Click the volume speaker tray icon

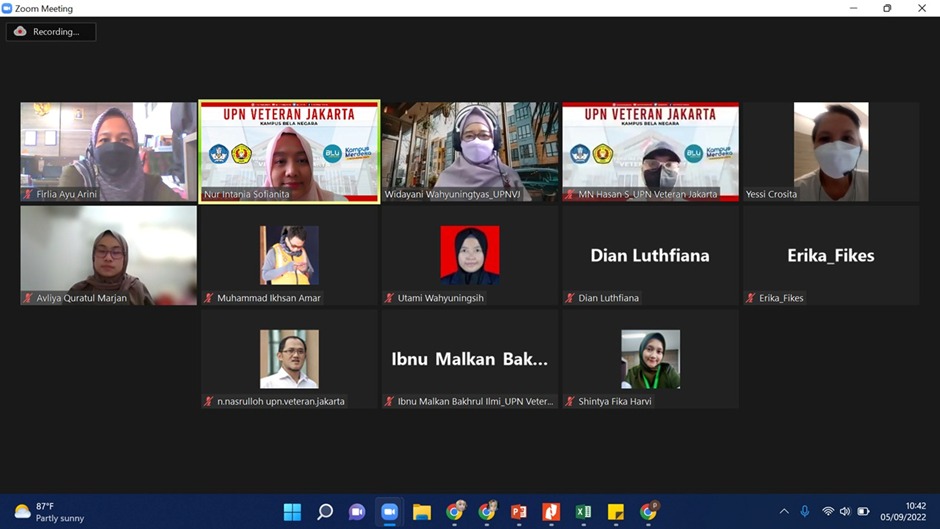[x=845, y=512]
